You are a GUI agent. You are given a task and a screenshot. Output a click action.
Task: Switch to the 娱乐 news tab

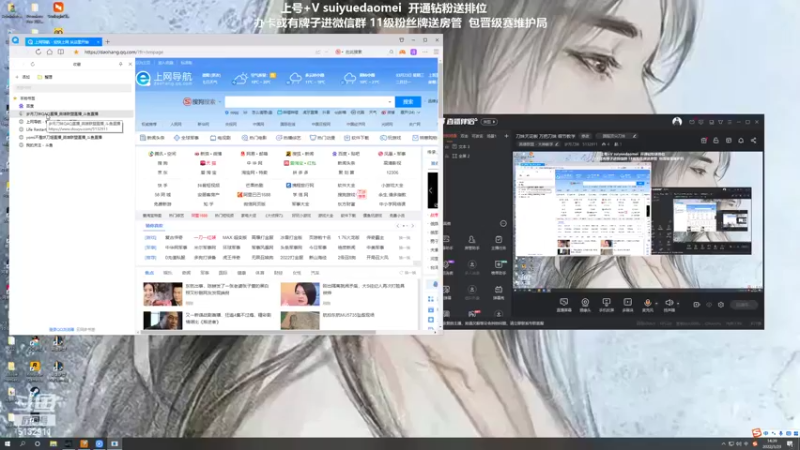click(167, 273)
